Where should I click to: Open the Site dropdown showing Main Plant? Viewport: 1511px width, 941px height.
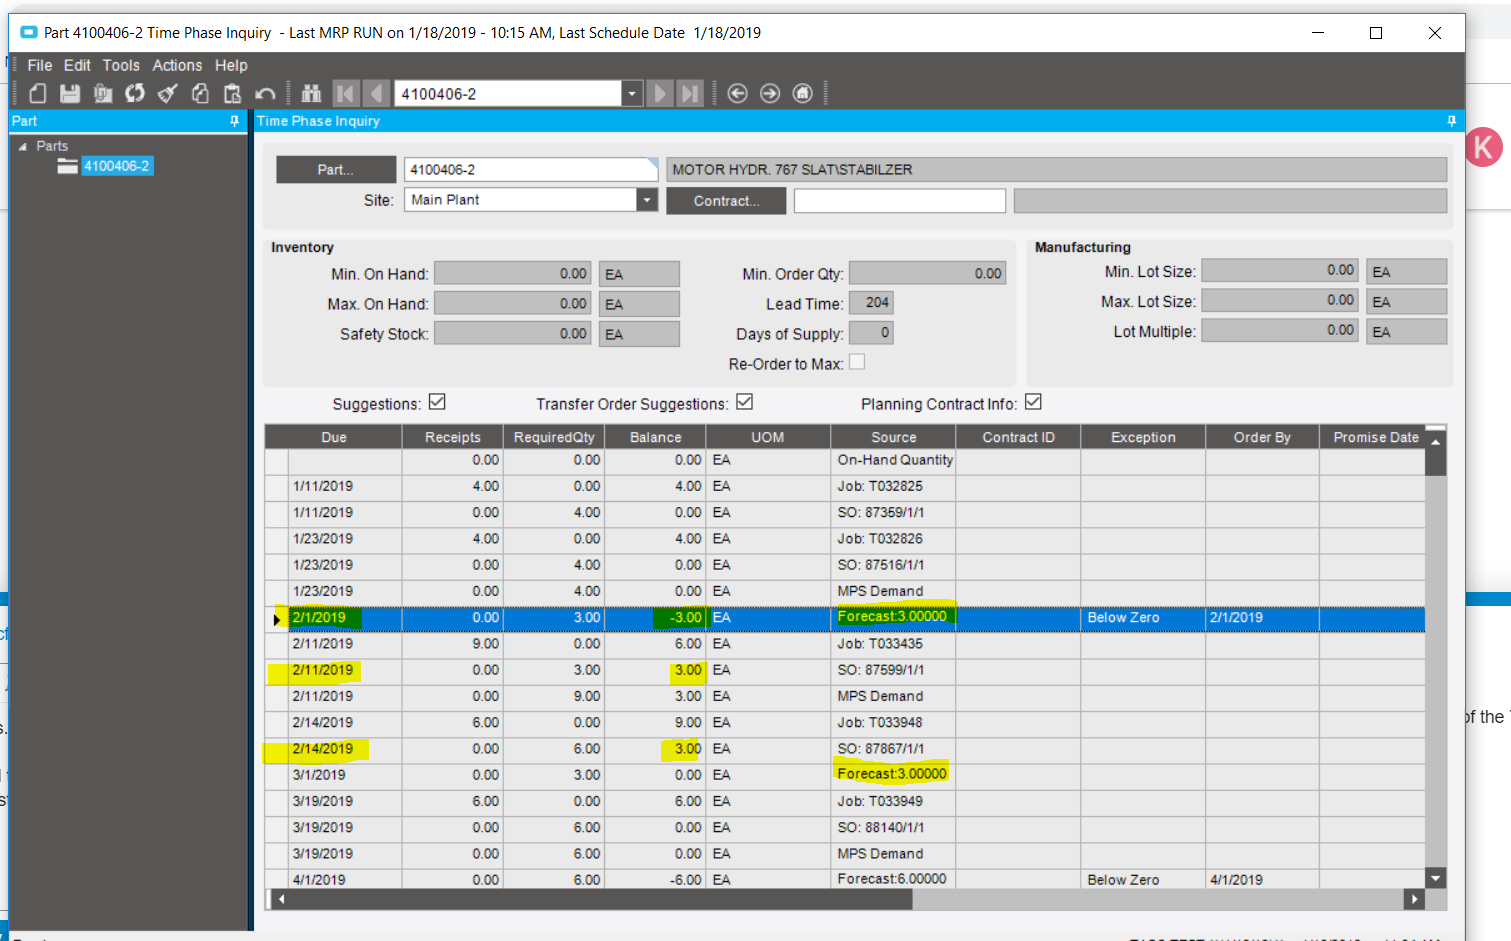tap(647, 200)
